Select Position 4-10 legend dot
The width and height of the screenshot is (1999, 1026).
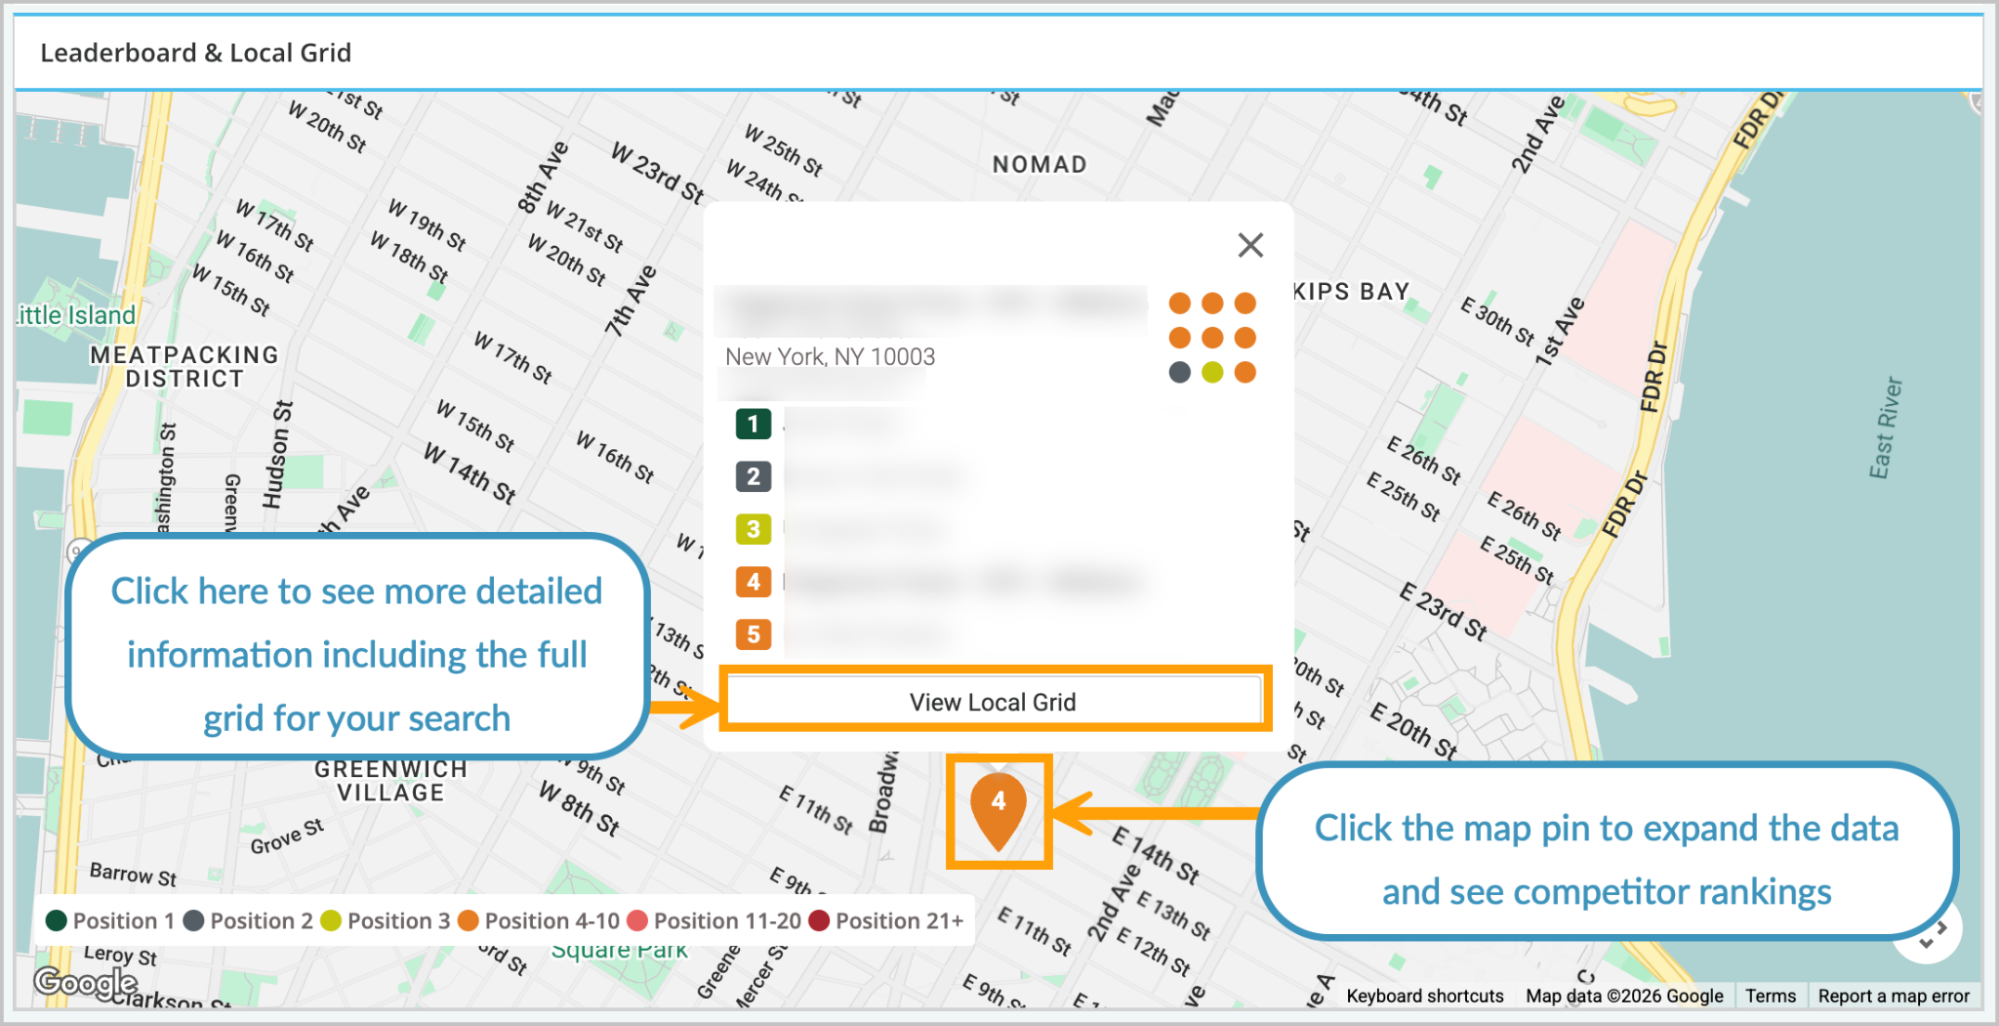point(468,920)
